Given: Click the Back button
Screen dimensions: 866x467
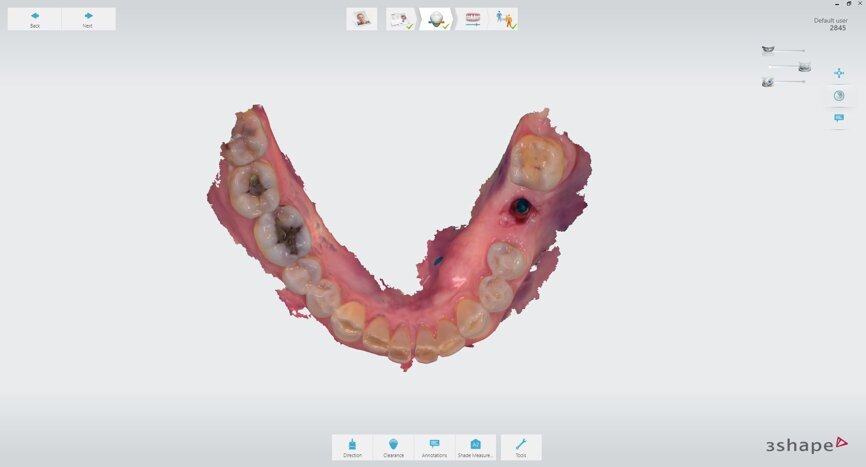Looking at the screenshot, I should (35, 19).
